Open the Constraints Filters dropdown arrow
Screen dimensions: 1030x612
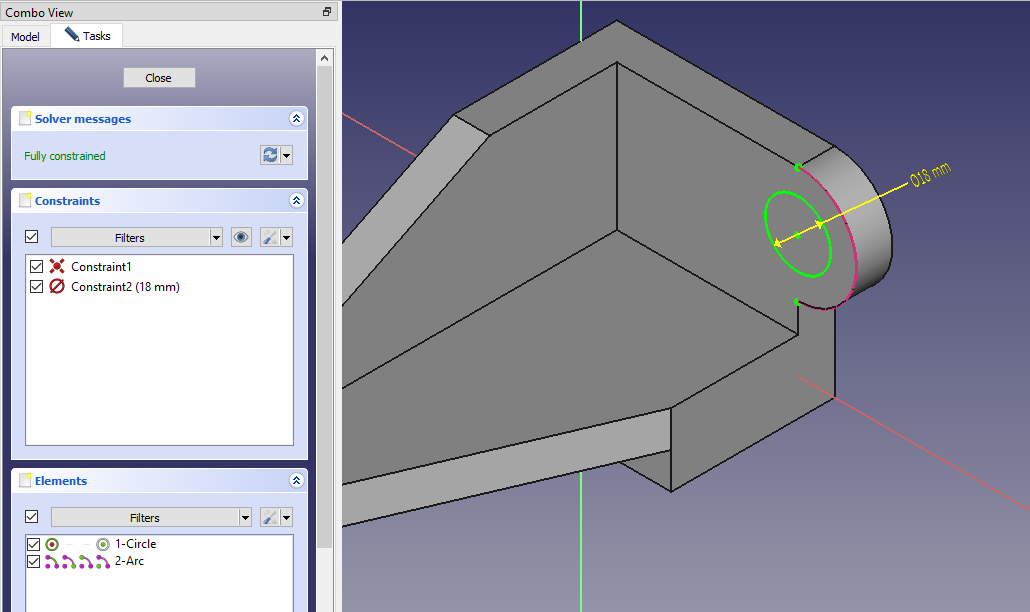(216, 238)
